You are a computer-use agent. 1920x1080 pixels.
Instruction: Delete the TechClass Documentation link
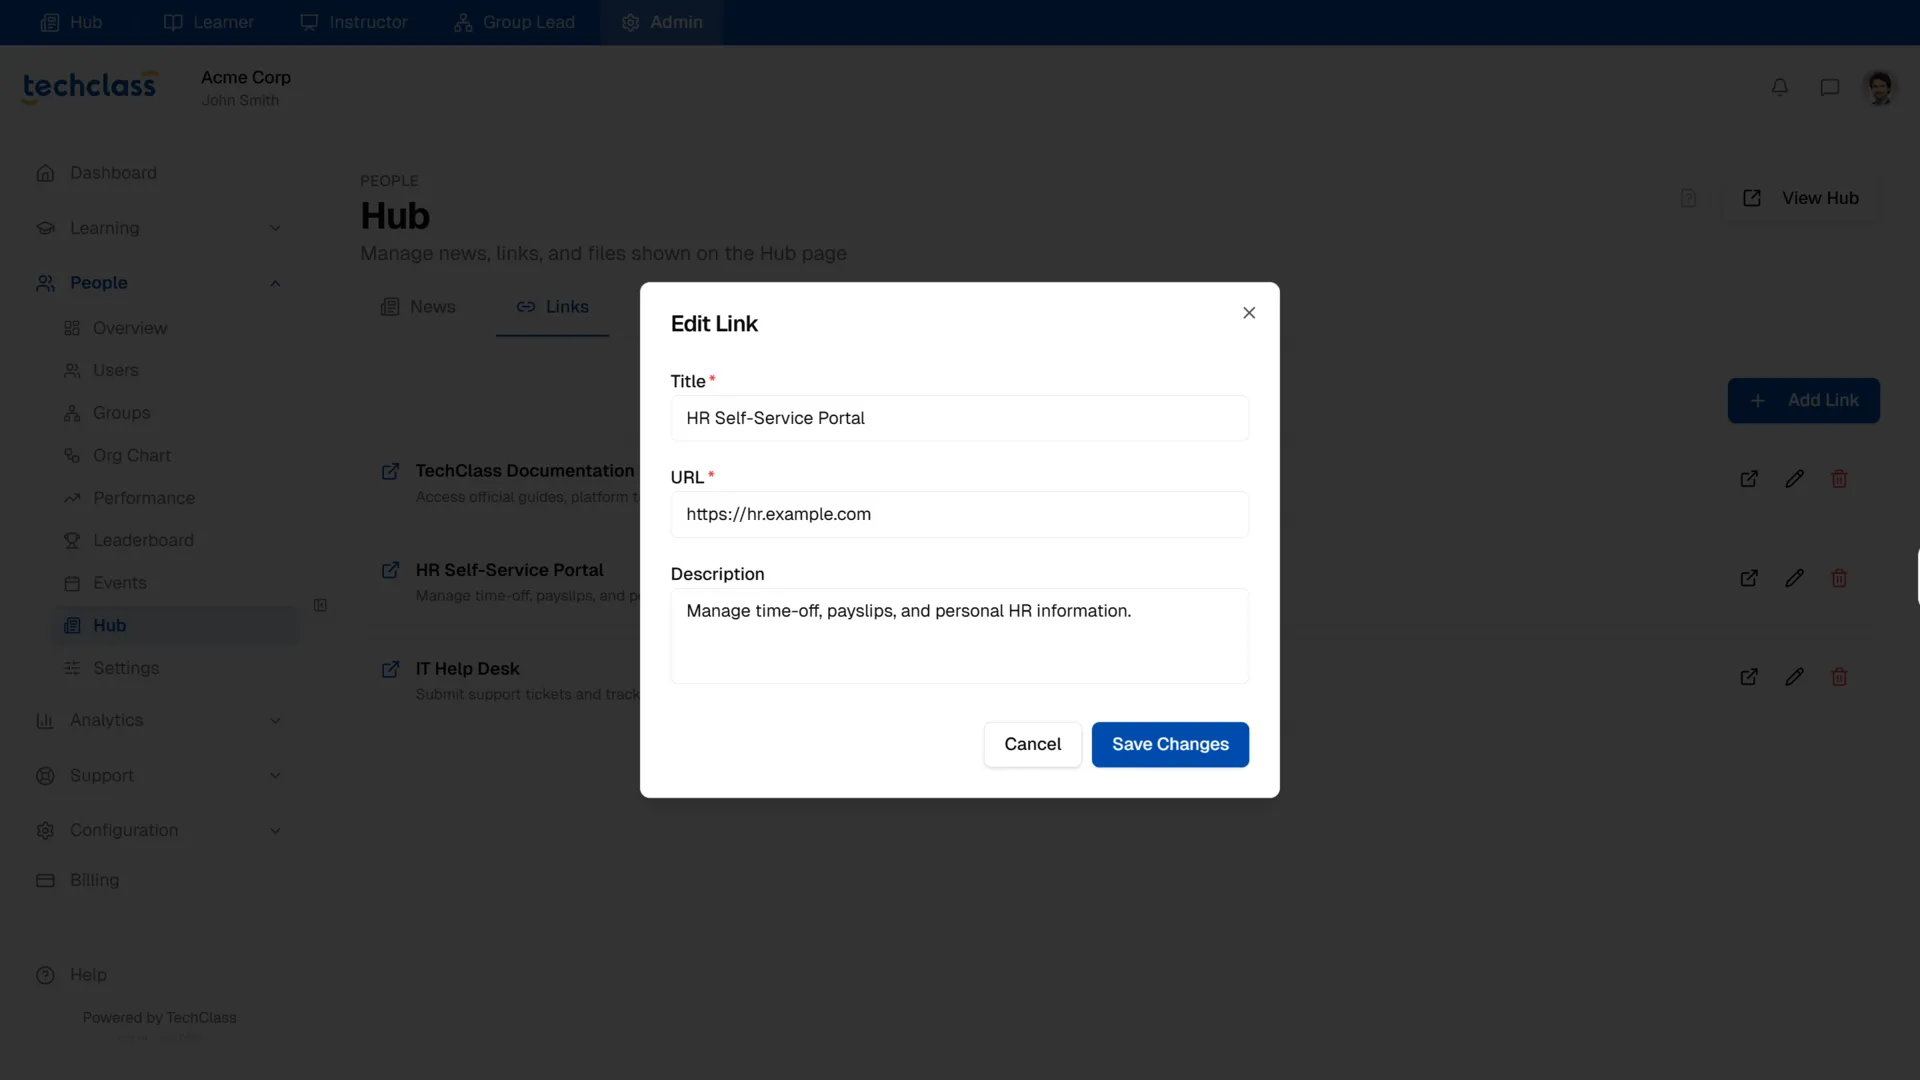point(1839,479)
